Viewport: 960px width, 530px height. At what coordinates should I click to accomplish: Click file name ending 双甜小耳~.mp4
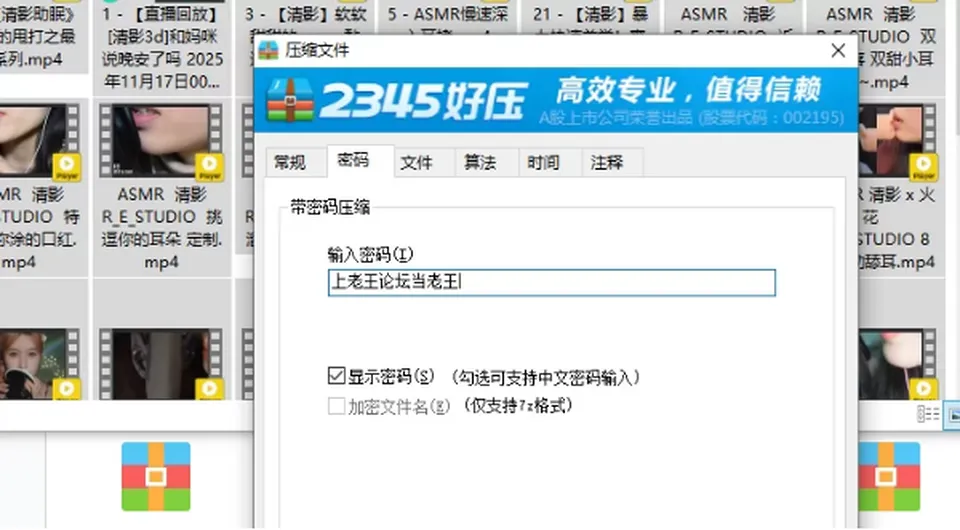point(897,47)
